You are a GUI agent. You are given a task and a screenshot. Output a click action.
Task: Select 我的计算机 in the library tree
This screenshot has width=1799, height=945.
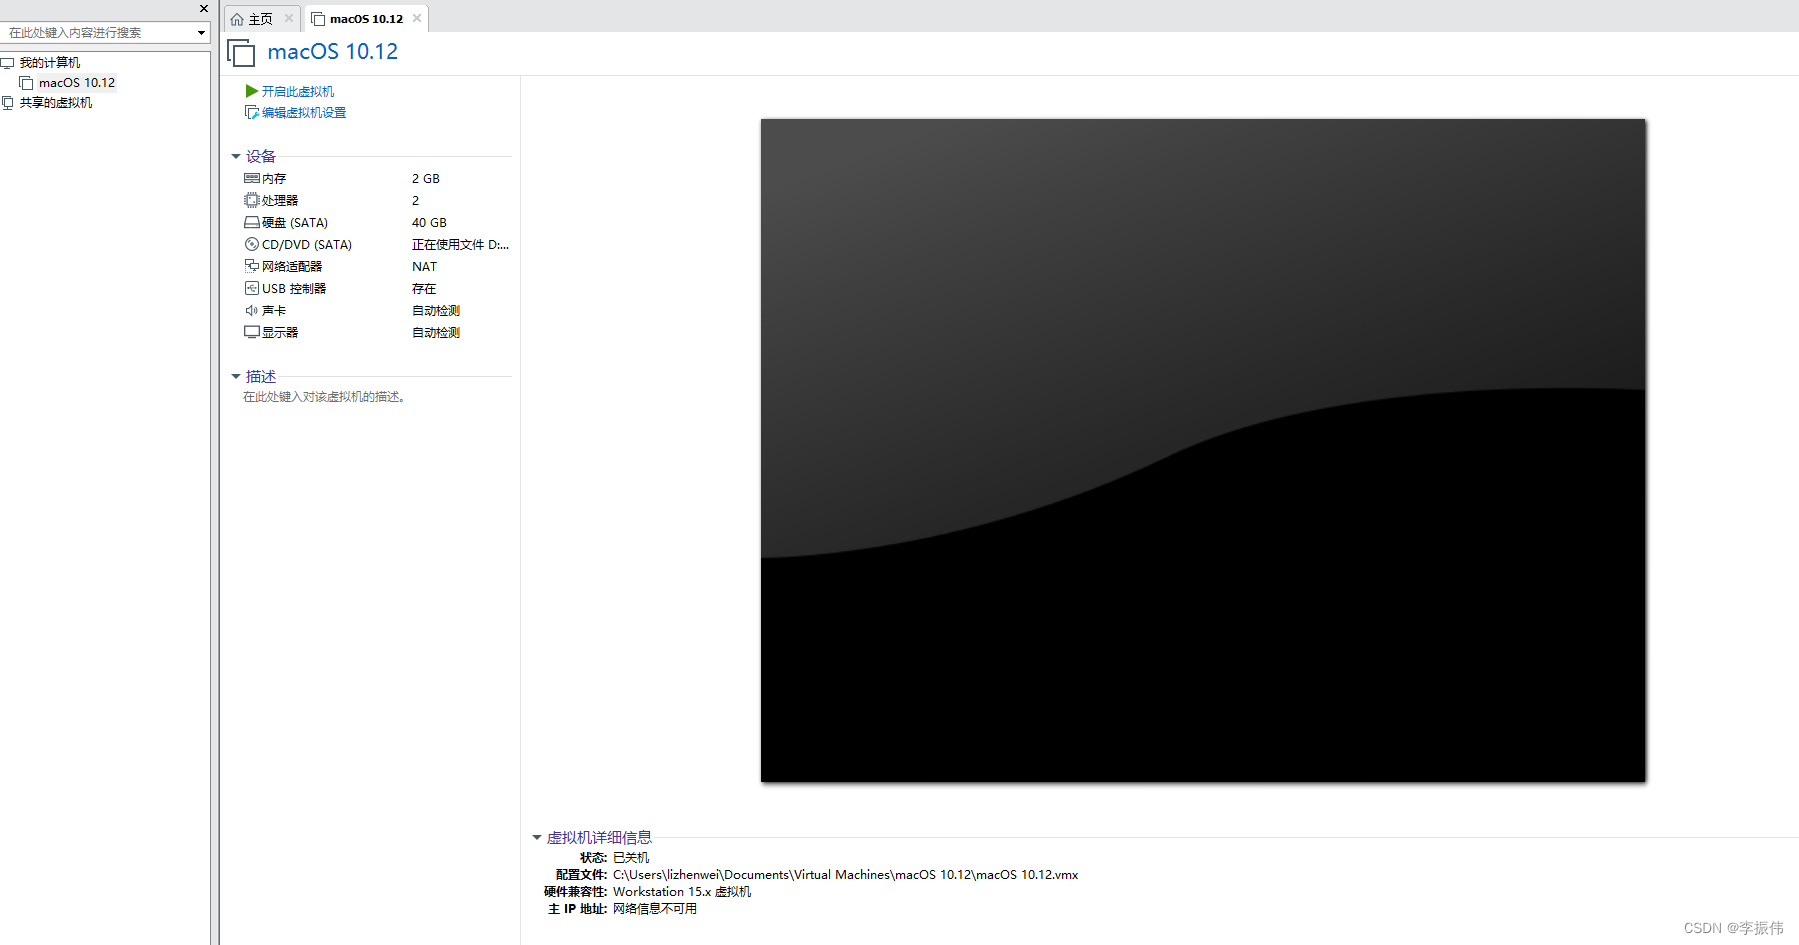pos(50,62)
